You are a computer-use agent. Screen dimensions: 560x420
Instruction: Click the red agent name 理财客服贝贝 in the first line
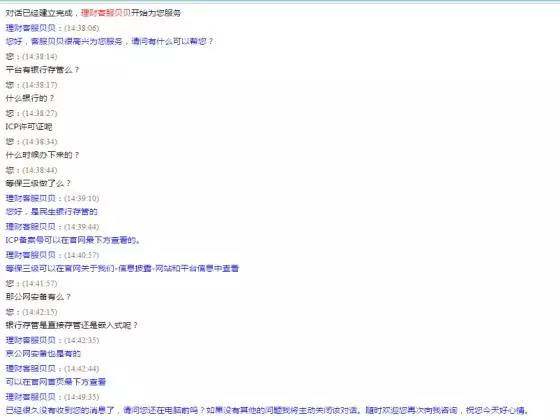point(106,13)
